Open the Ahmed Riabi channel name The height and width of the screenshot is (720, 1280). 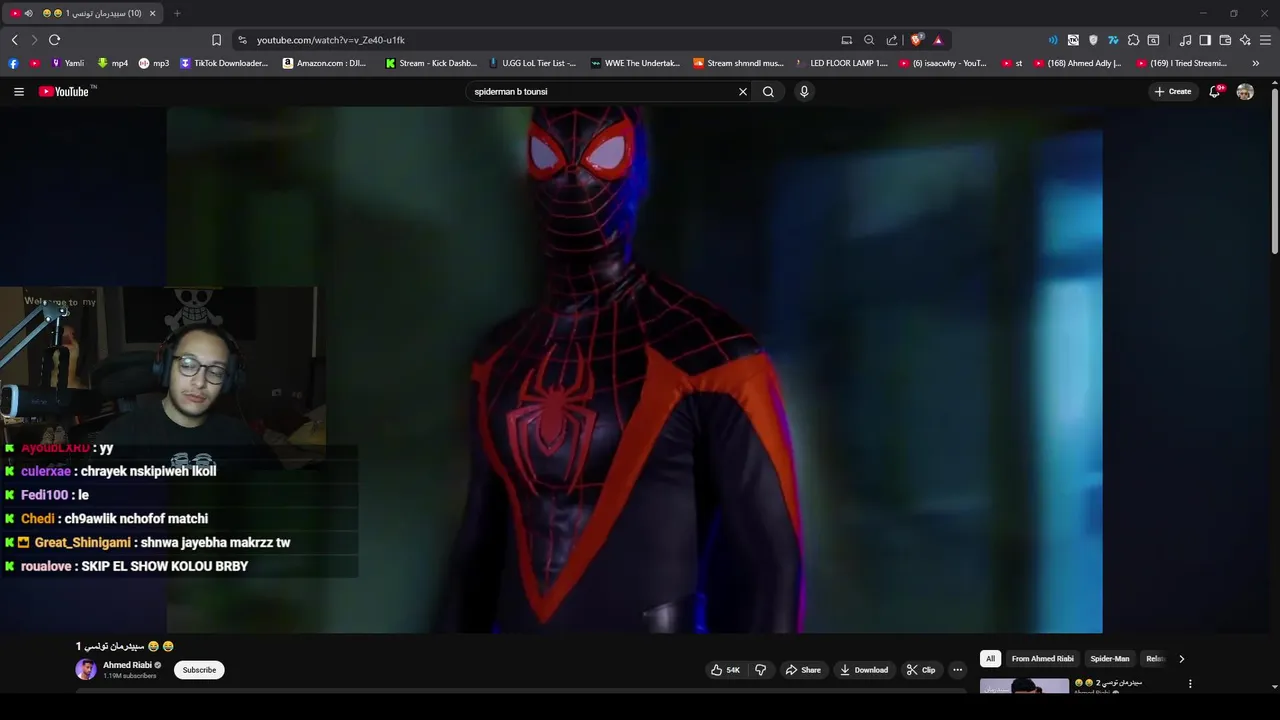coord(127,665)
